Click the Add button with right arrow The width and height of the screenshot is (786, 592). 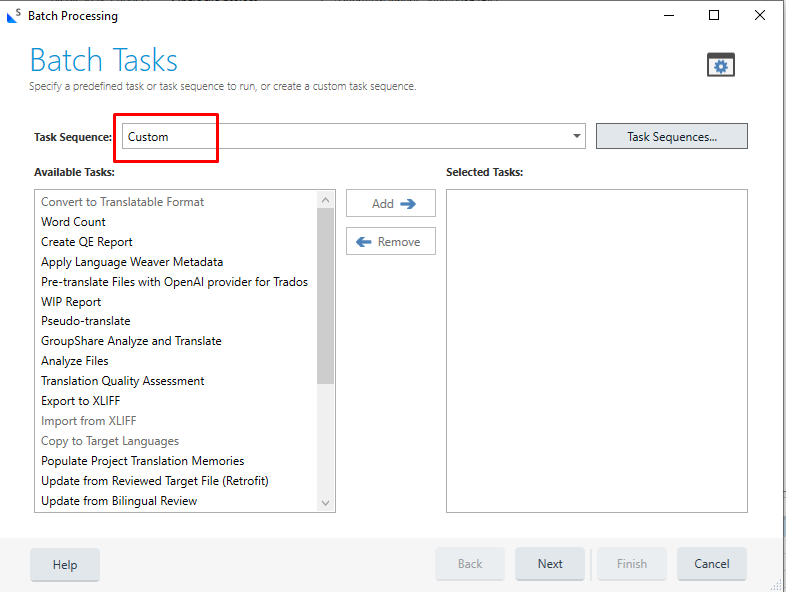click(x=391, y=203)
